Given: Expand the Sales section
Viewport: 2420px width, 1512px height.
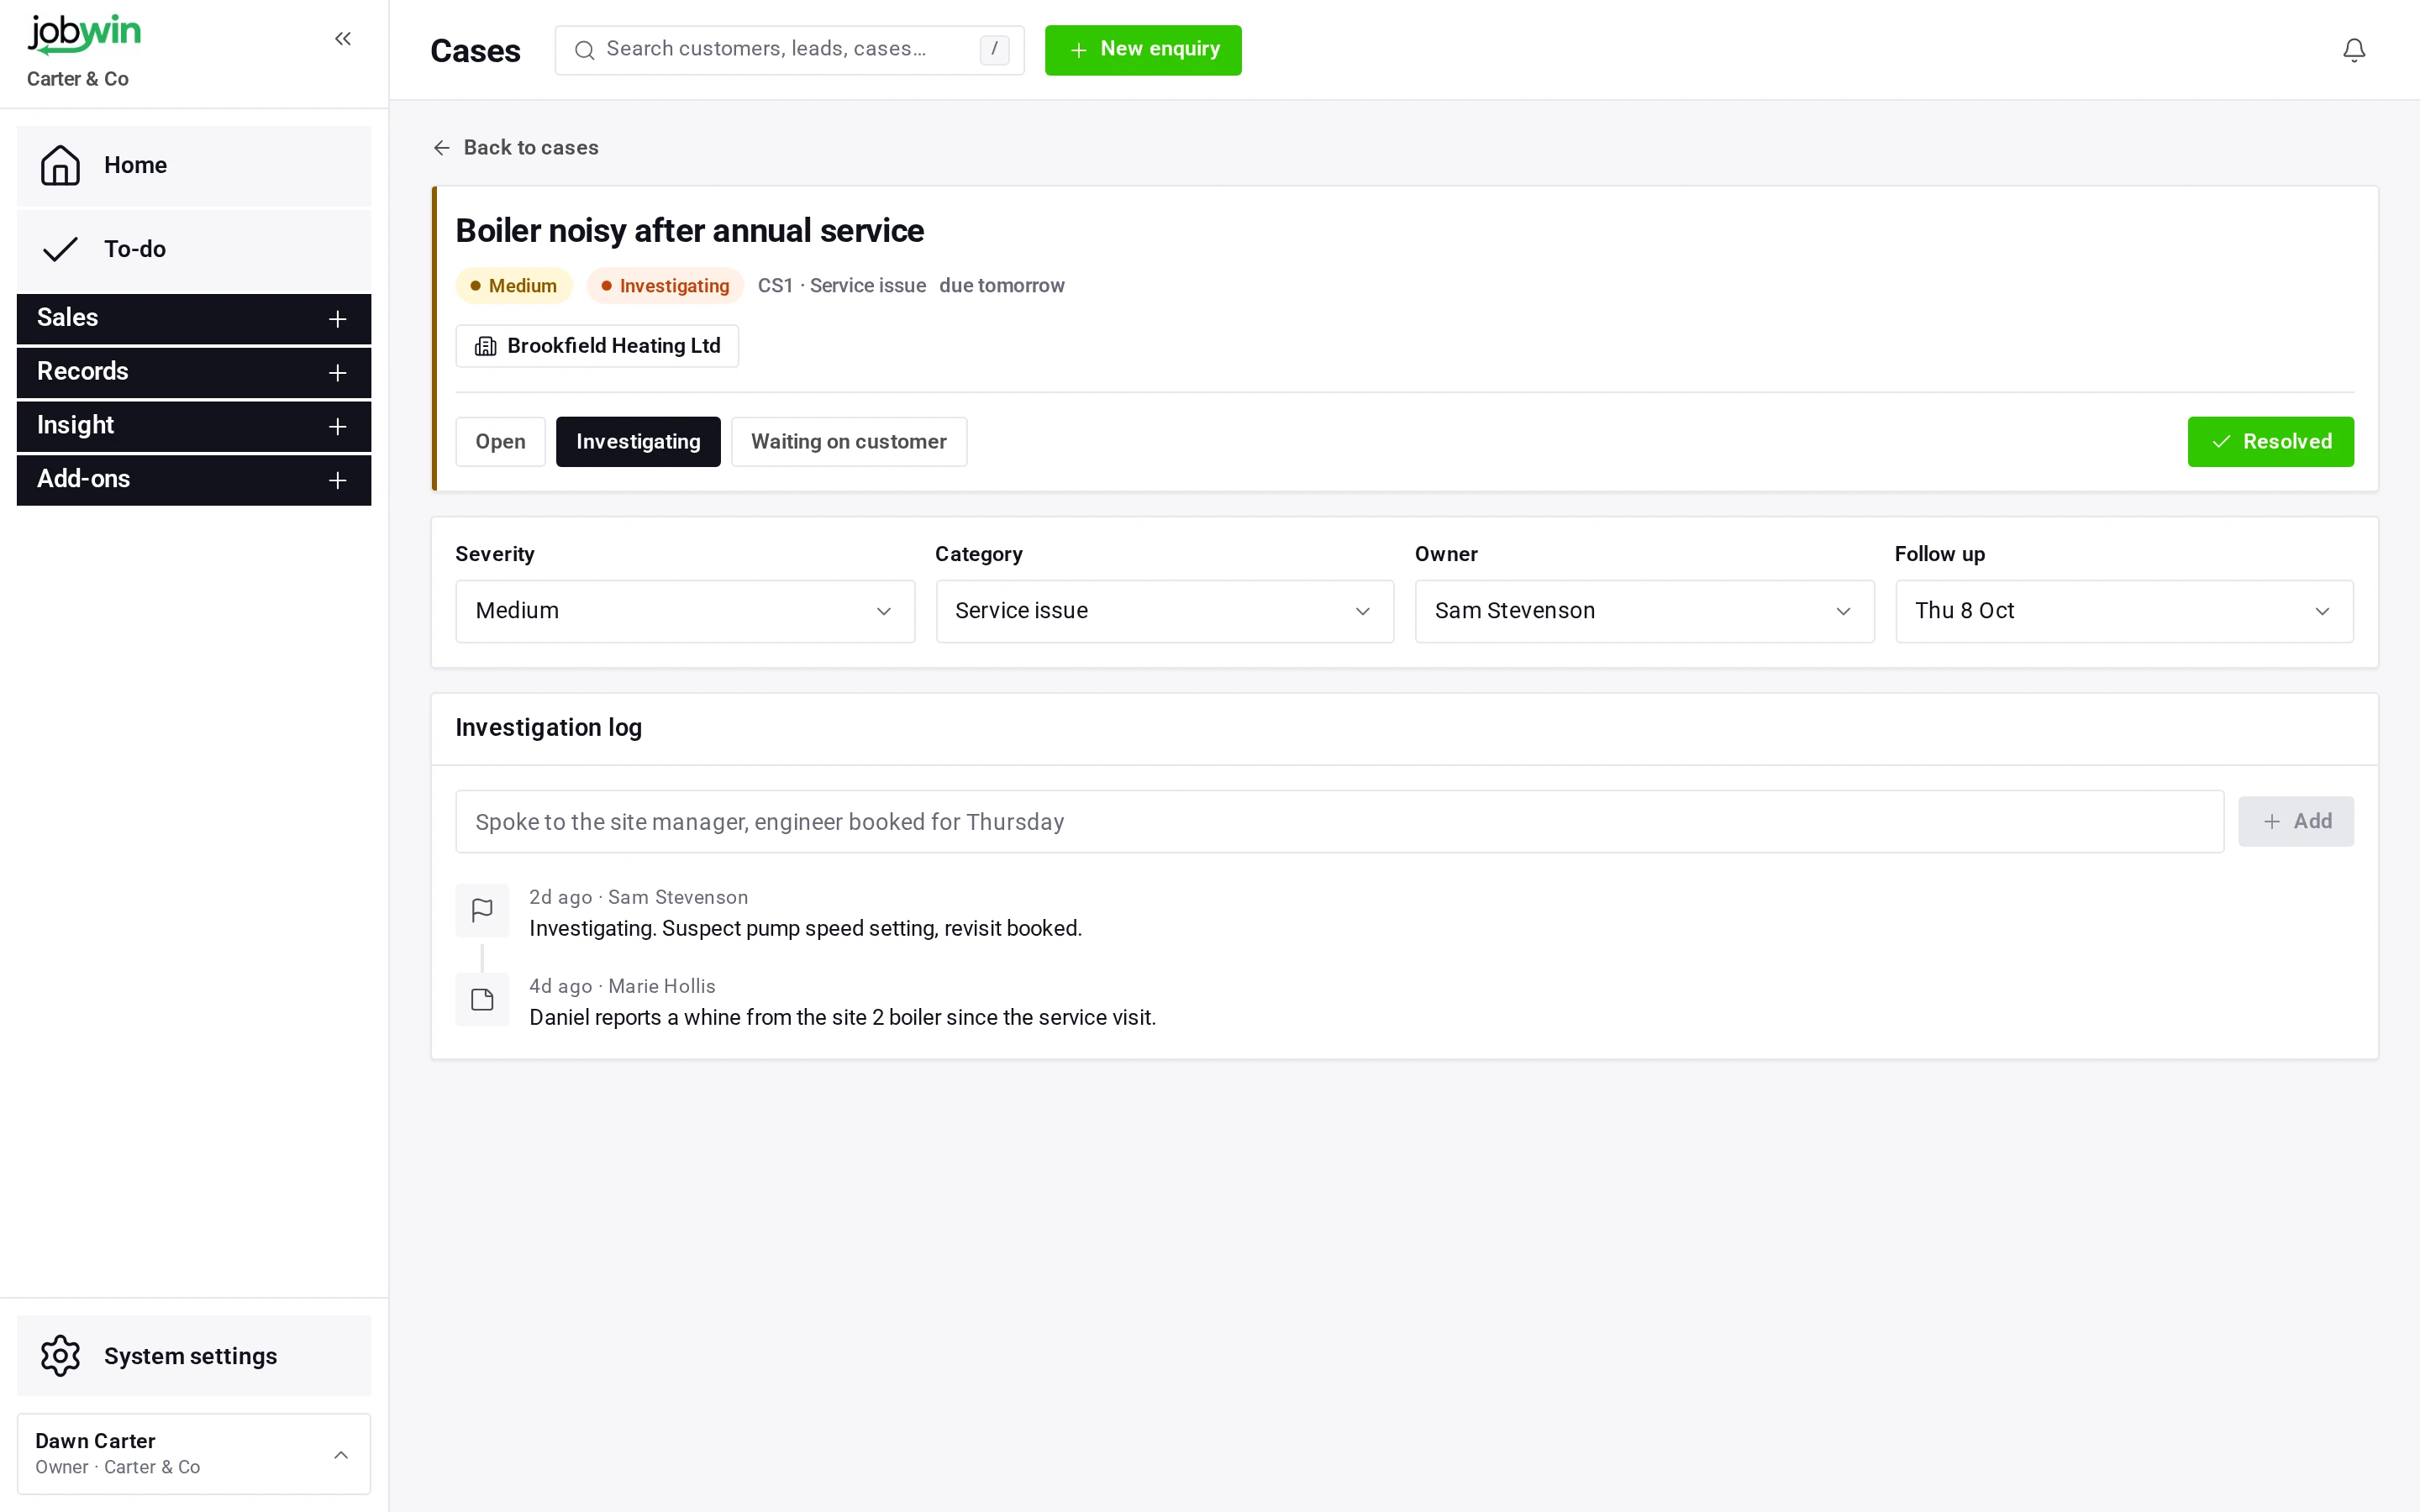Looking at the screenshot, I should point(194,318).
